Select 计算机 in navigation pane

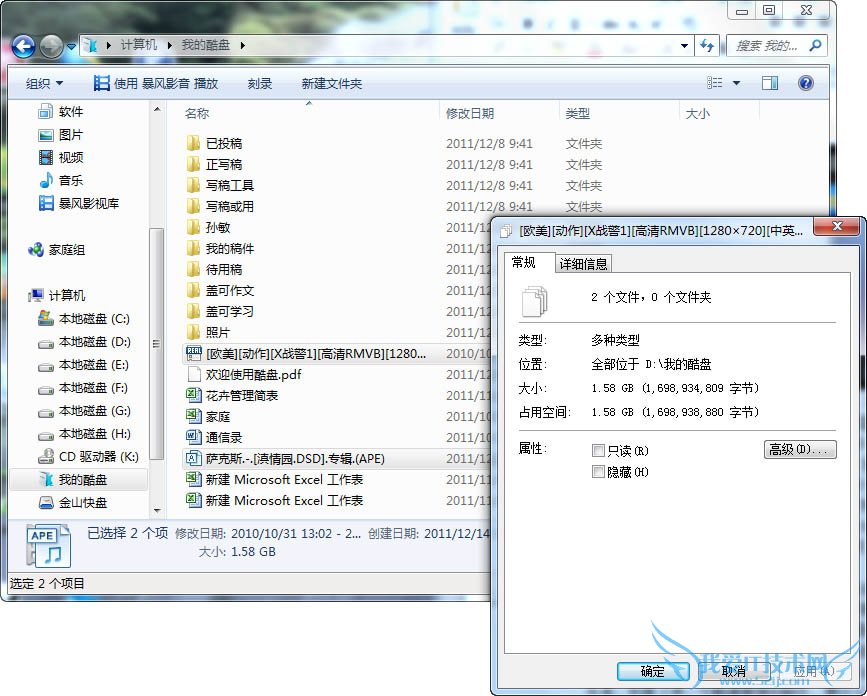pyautogui.click(x=56, y=296)
